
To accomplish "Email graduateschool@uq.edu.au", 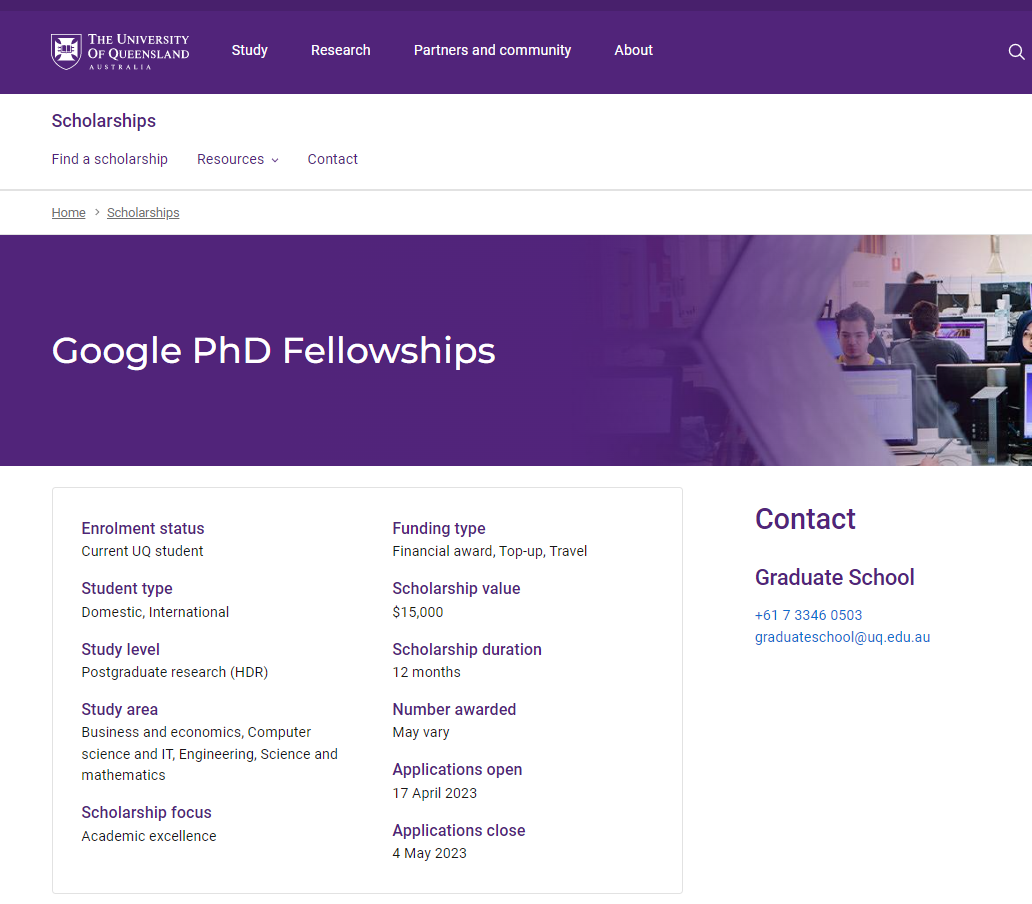I will tap(842, 637).
